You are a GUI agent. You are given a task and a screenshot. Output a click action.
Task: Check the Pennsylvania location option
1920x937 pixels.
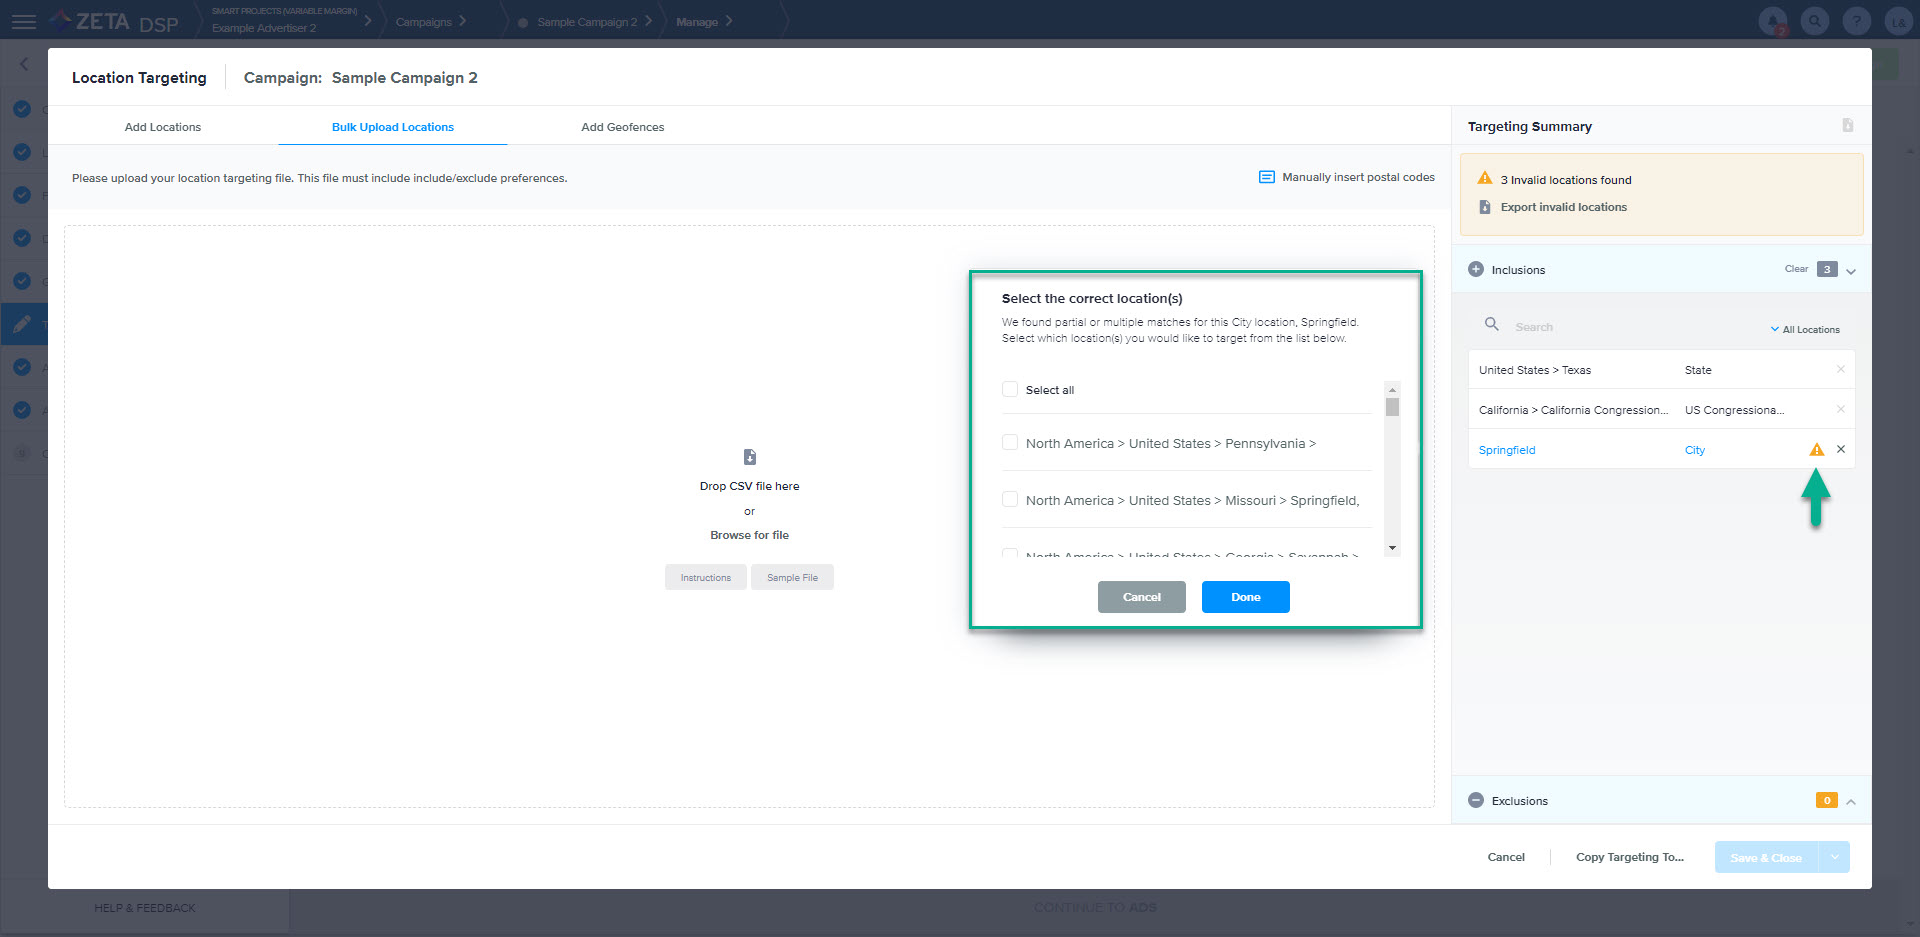[x=1010, y=443]
